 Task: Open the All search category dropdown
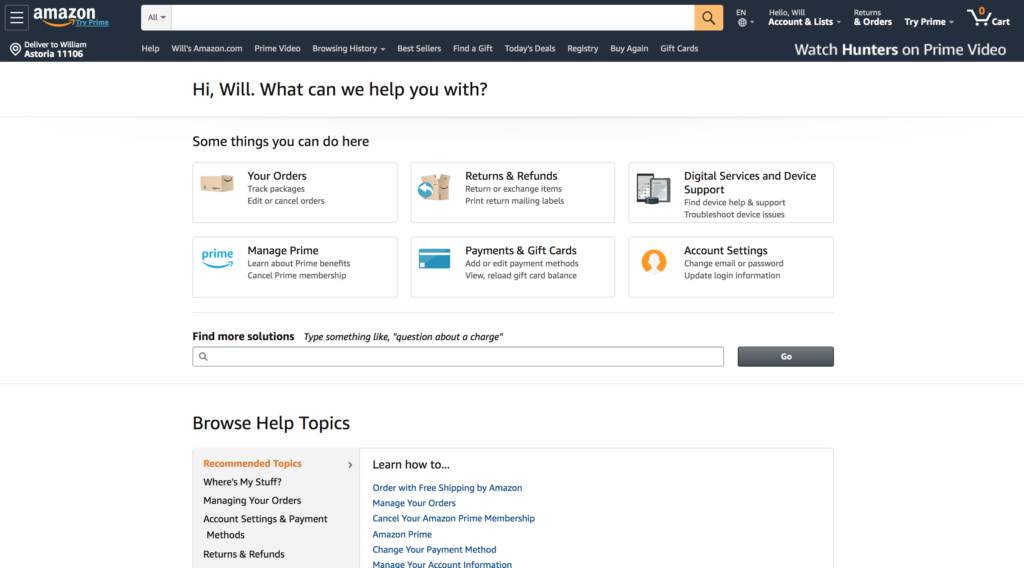(x=156, y=18)
